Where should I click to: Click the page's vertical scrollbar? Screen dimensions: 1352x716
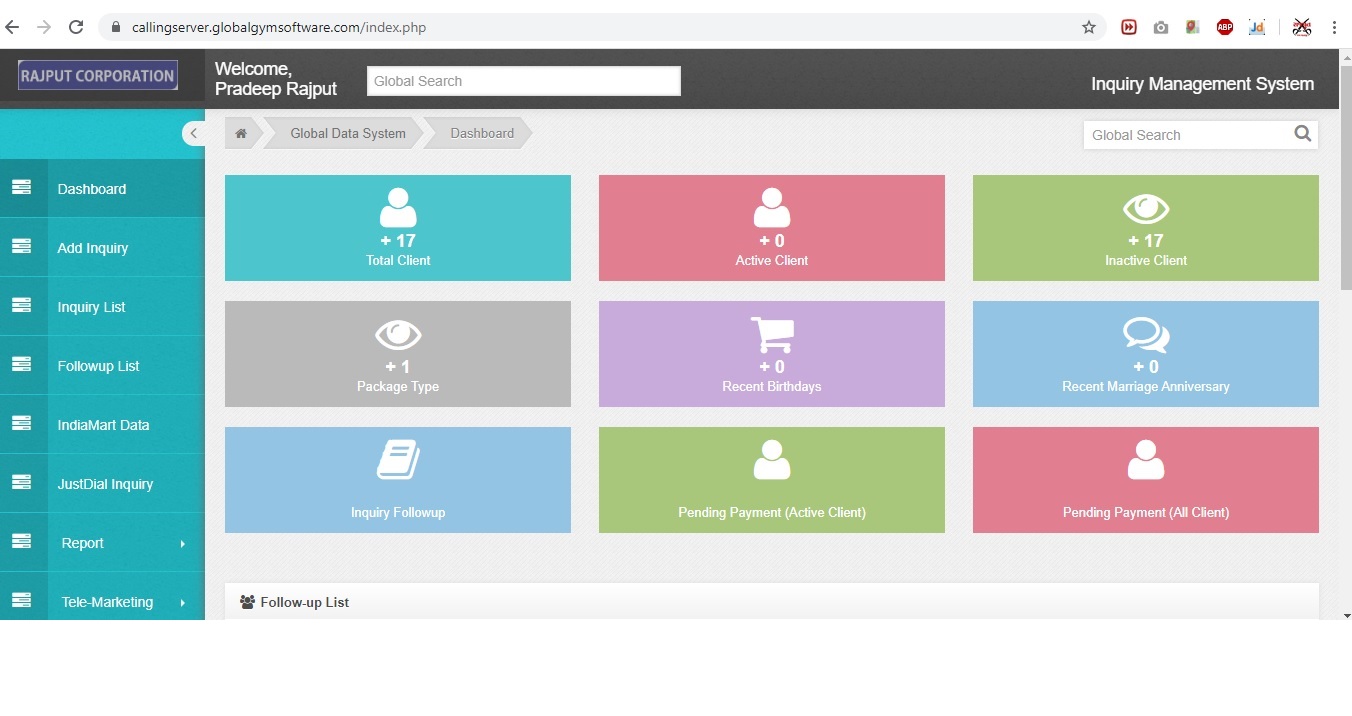(x=1345, y=180)
